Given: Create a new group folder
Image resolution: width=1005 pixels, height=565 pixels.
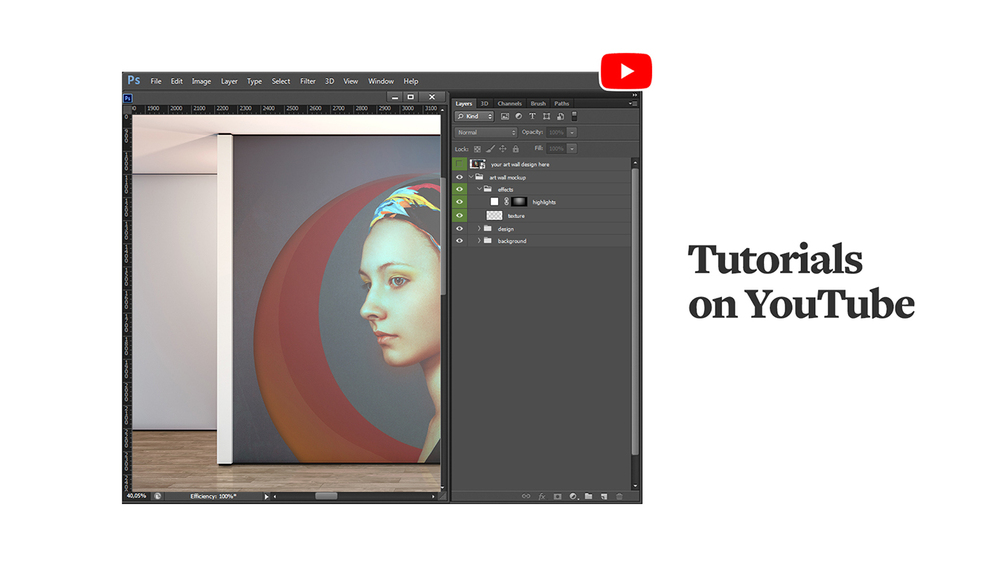Looking at the screenshot, I should pyautogui.click(x=588, y=496).
